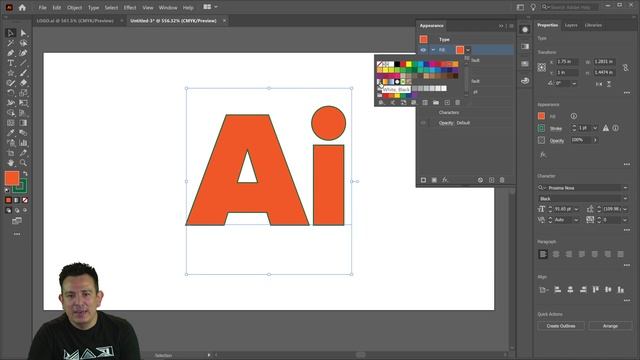Open font style dropdown Black

(625, 198)
